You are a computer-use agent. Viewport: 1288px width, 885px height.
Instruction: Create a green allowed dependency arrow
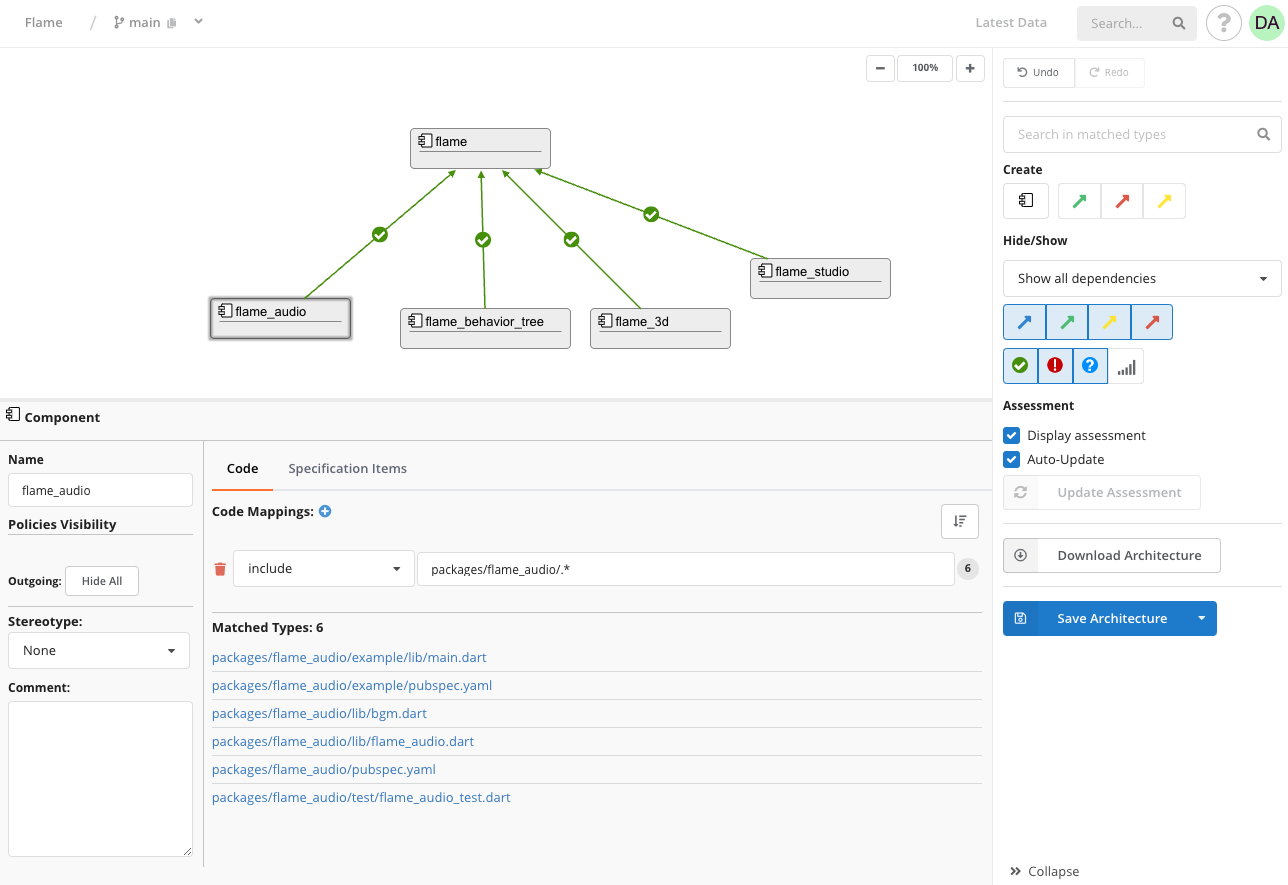1079,200
